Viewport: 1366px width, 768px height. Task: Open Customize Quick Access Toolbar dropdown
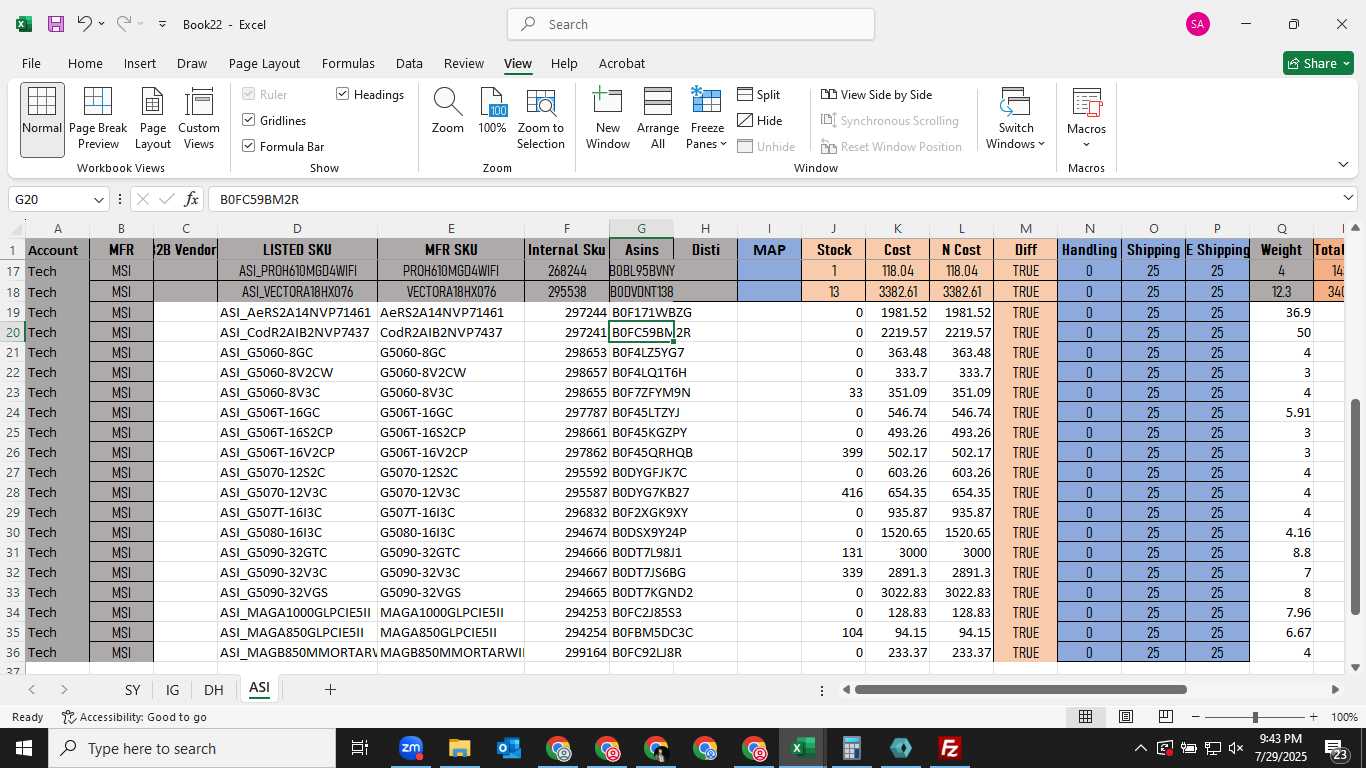click(162, 24)
